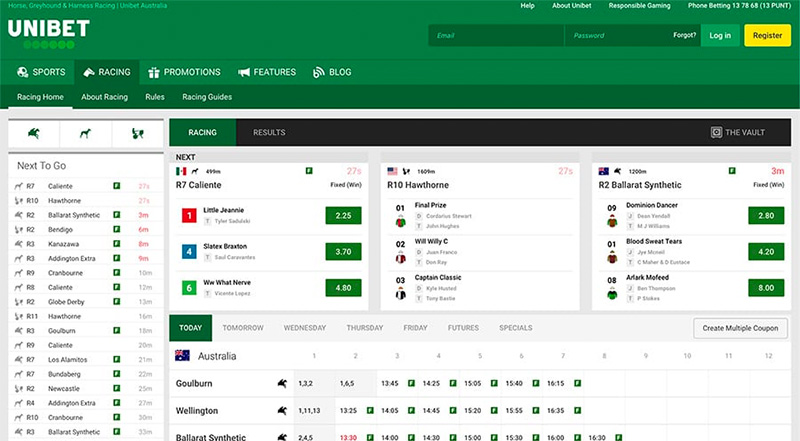Select Little Jeannie odds 2.25
The width and height of the screenshot is (800, 441).
point(343,216)
